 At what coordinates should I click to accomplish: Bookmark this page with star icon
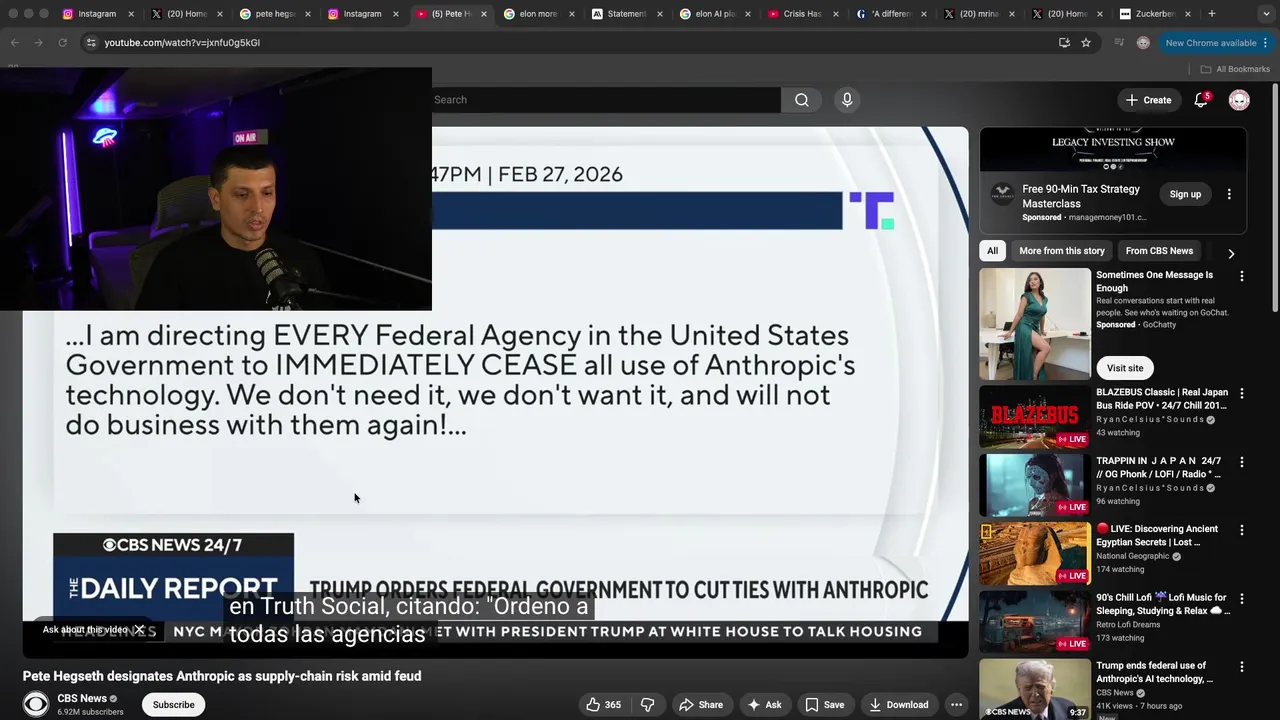tap(1086, 42)
